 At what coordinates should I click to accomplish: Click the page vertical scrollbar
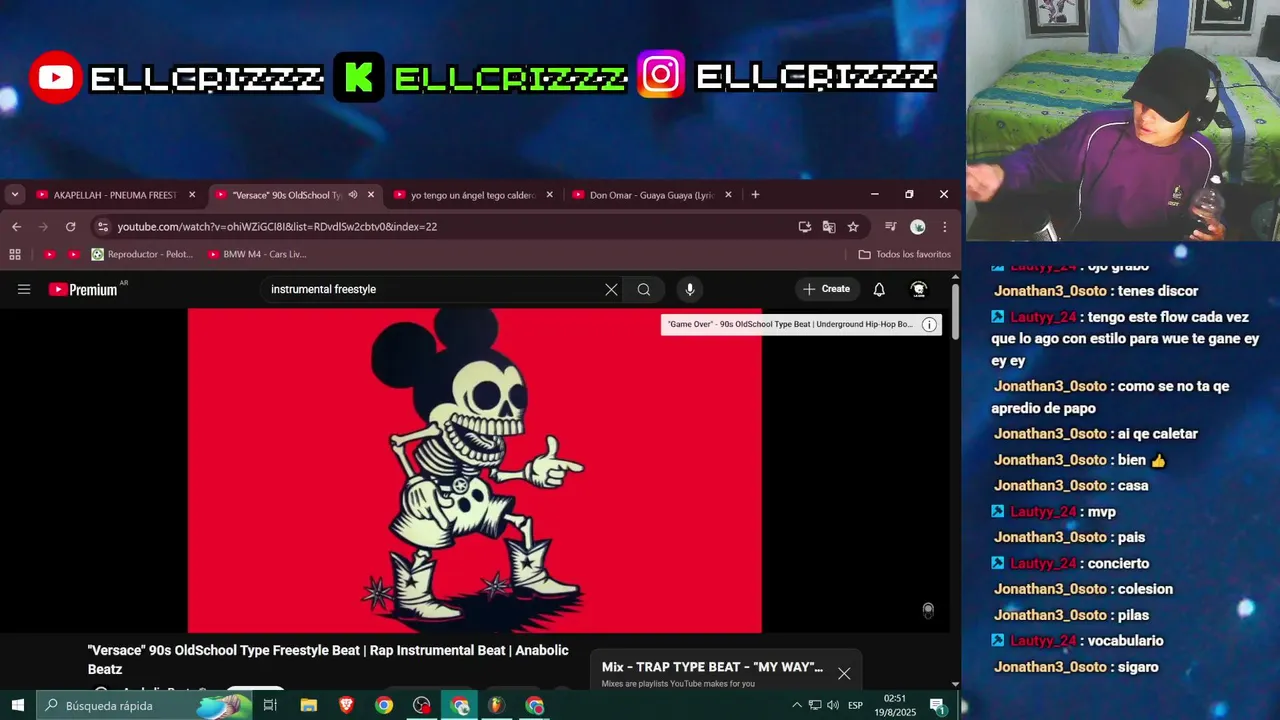955,312
